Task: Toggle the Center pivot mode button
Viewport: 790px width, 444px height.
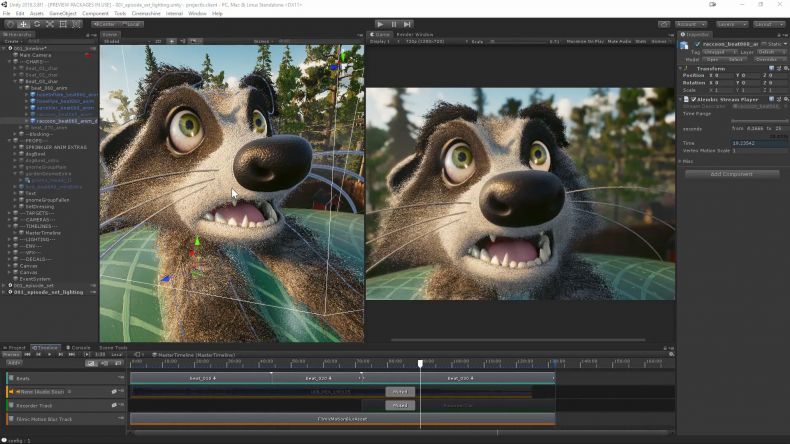Action: [104, 24]
